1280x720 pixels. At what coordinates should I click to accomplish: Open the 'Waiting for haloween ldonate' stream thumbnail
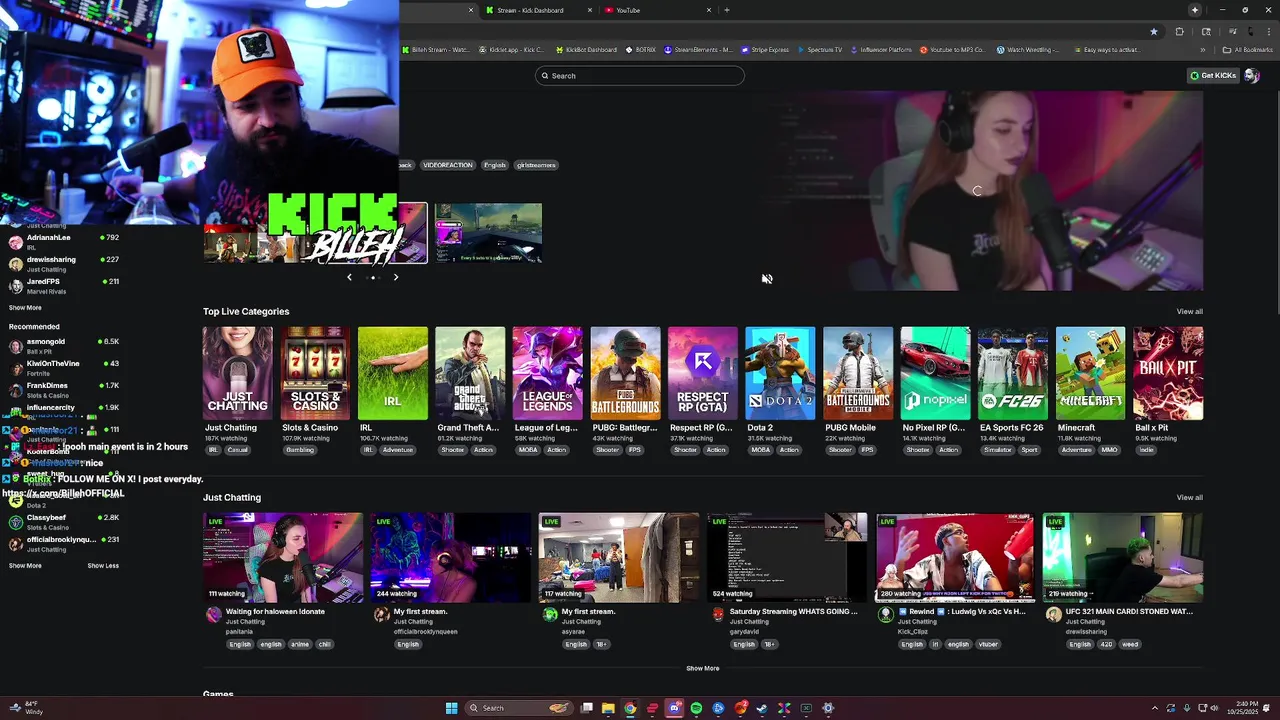point(283,558)
